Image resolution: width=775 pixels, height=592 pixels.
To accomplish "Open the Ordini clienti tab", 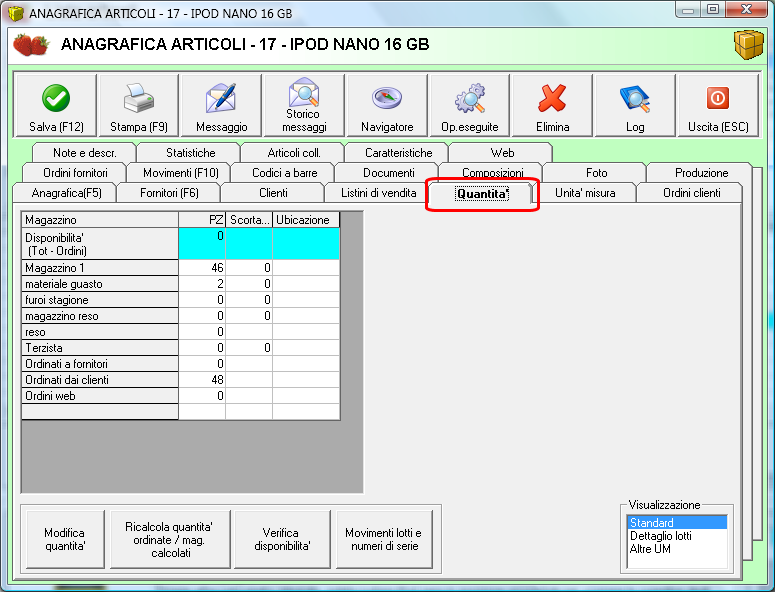I will [691, 193].
